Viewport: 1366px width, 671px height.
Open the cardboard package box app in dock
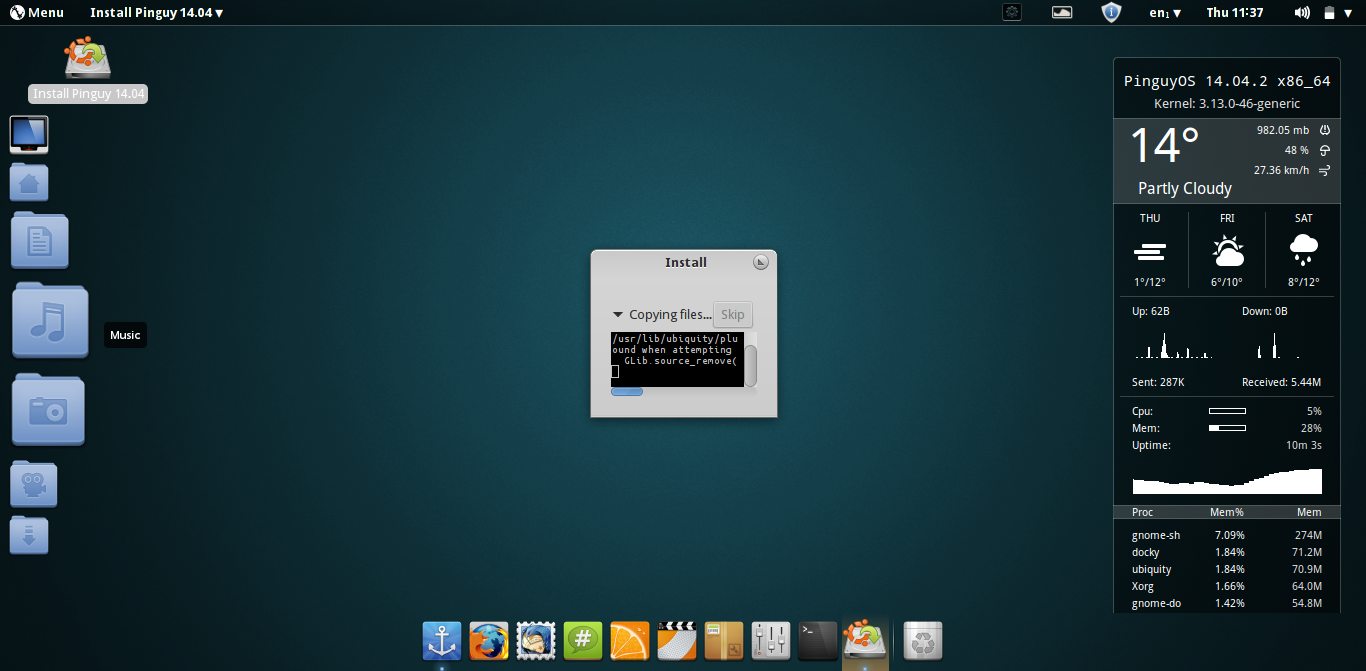click(724, 640)
